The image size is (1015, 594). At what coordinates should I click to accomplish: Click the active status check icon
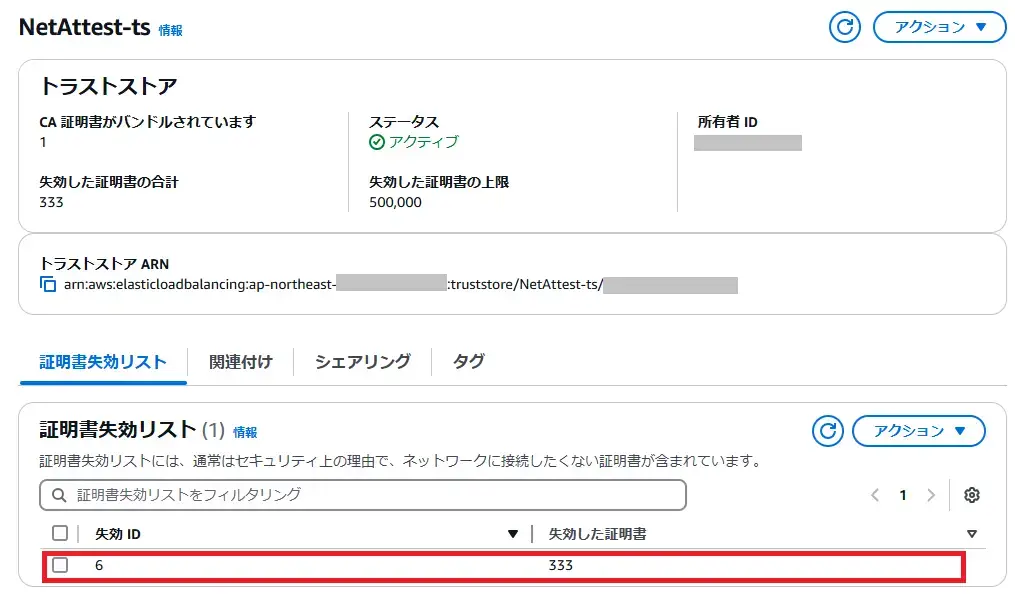(x=377, y=142)
